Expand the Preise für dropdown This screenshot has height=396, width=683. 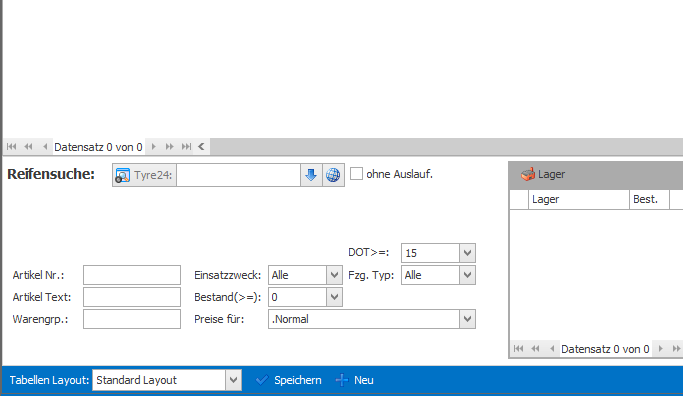[x=467, y=319]
